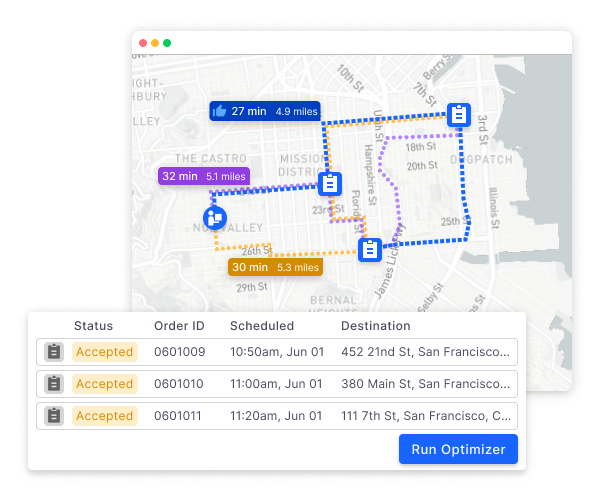
Task: Click the Accepted status badge for order 0601011
Action: 104,415
